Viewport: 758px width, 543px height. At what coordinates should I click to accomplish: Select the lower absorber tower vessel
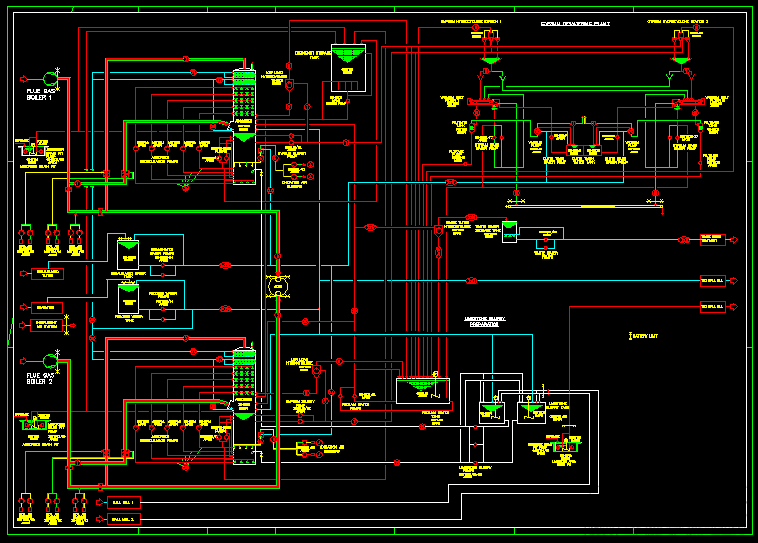(244, 406)
